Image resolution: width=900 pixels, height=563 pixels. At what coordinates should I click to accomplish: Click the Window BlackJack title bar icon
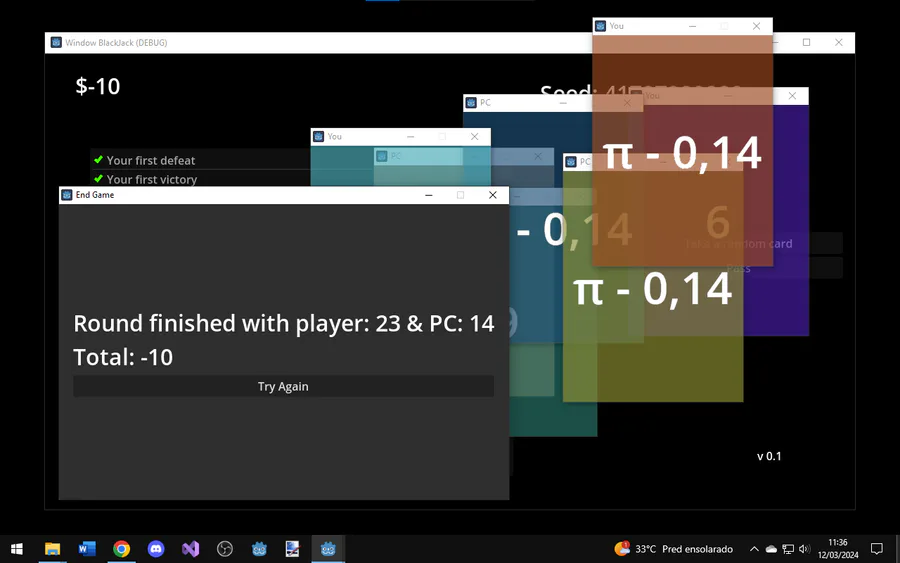(56, 42)
